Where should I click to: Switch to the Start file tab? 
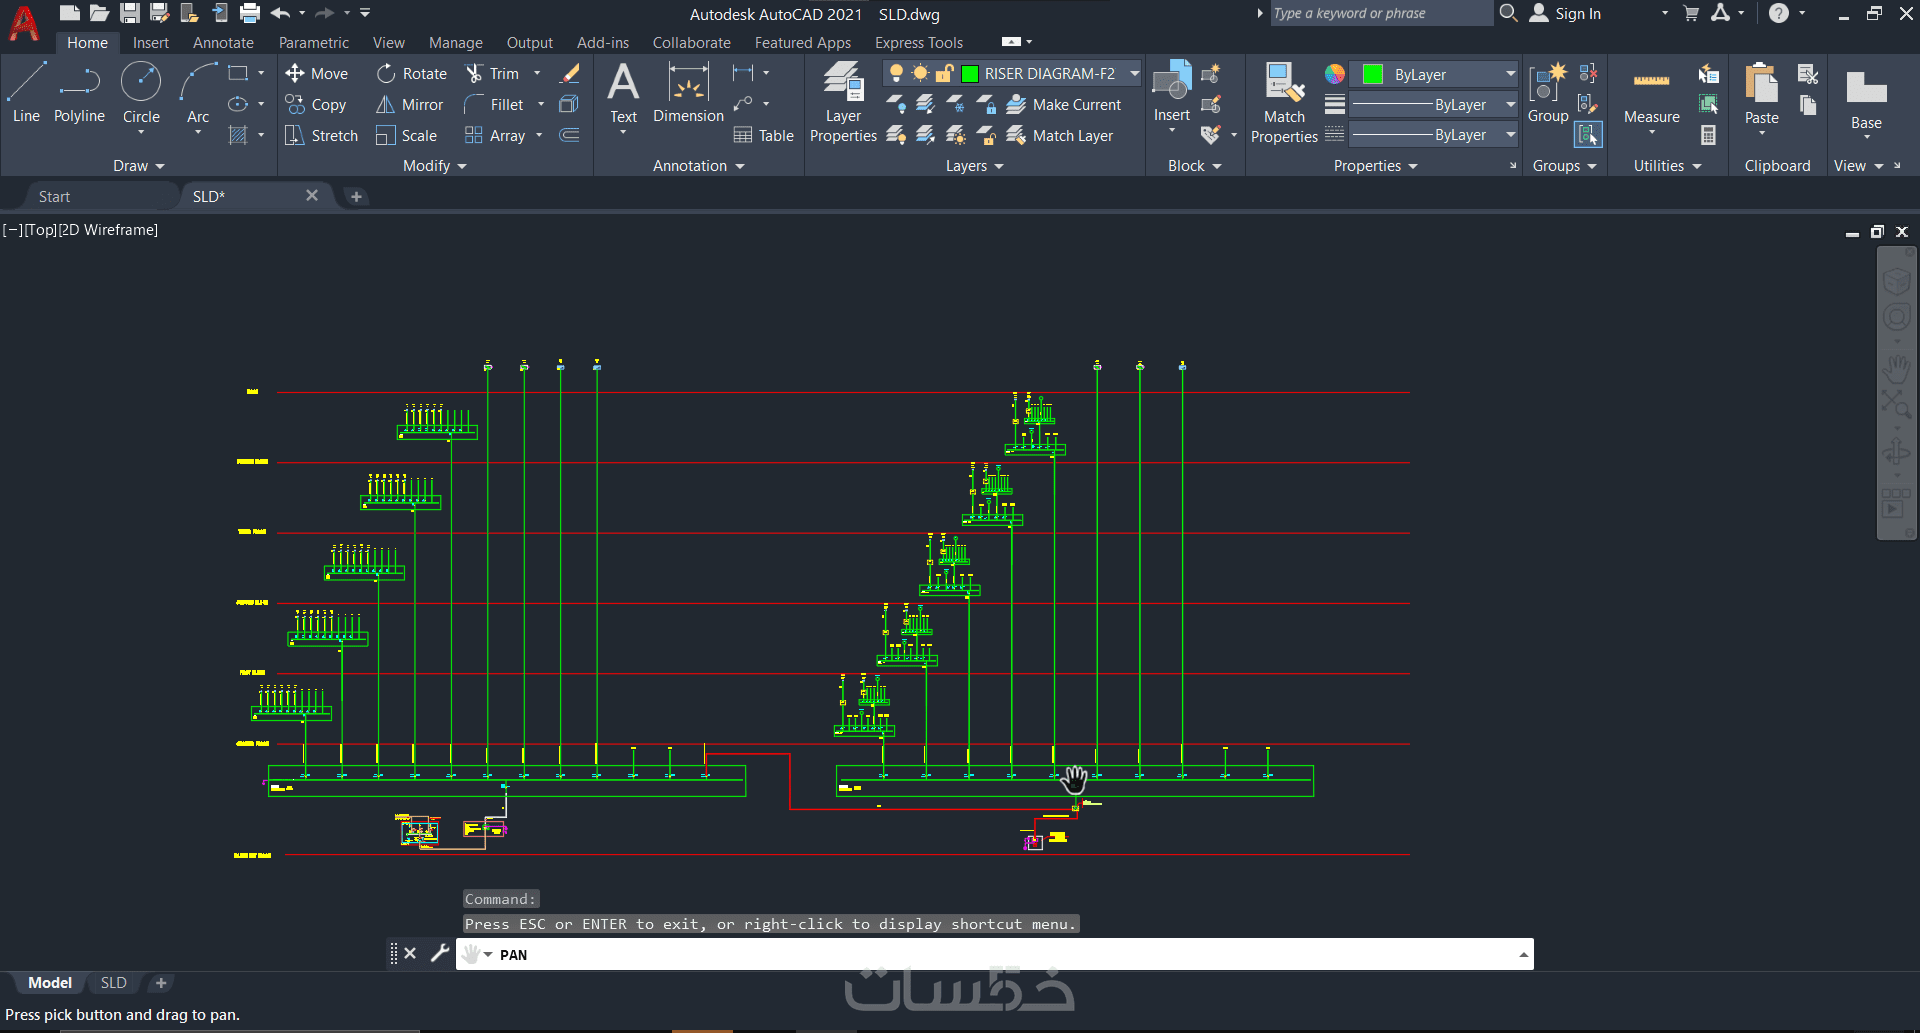pyautogui.click(x=54, y=196)
